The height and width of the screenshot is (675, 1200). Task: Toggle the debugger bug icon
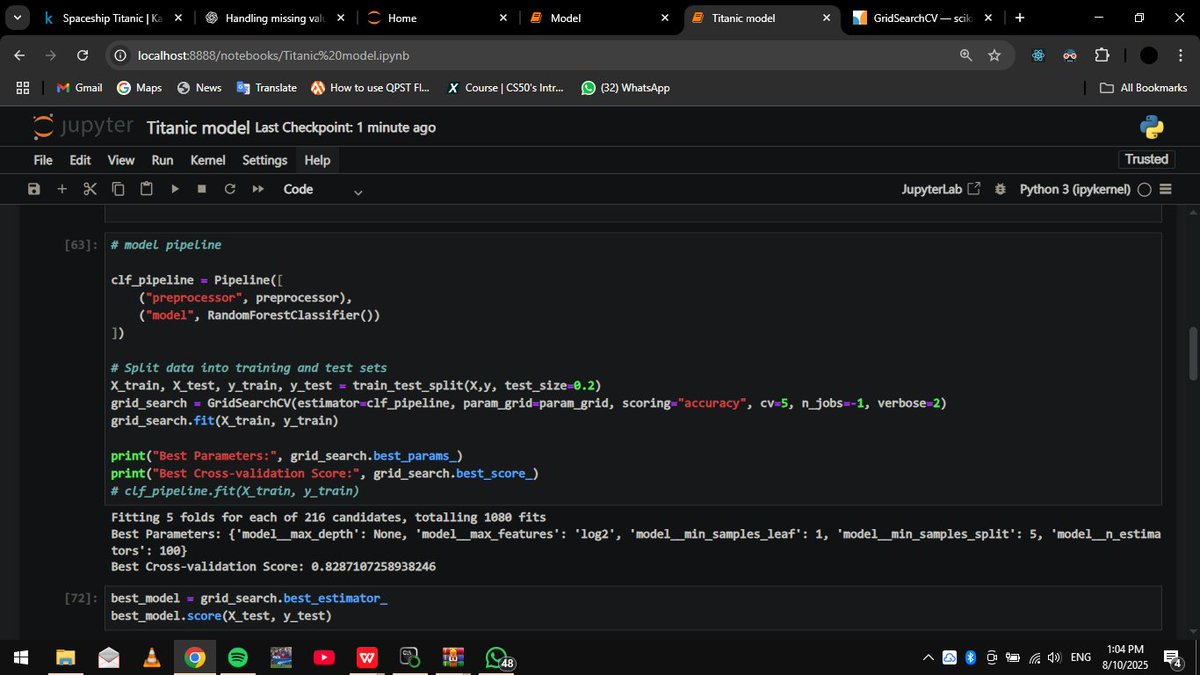click(x=1001, y=189)
